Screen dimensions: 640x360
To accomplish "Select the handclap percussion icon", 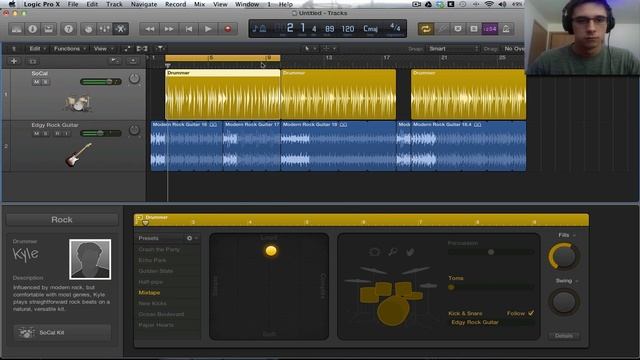I will 410,252.
